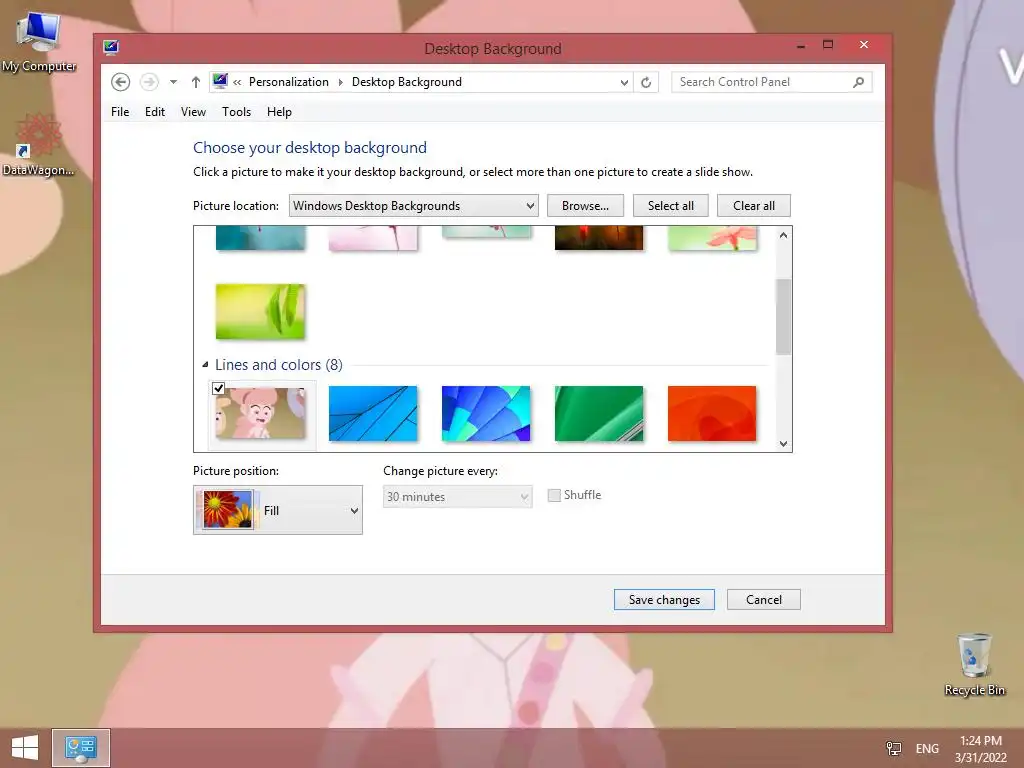The width and height of the screenshot is (1024, 768).
Task: Select the blue fan-shaped wallpaper
Action: coord(486,413)
